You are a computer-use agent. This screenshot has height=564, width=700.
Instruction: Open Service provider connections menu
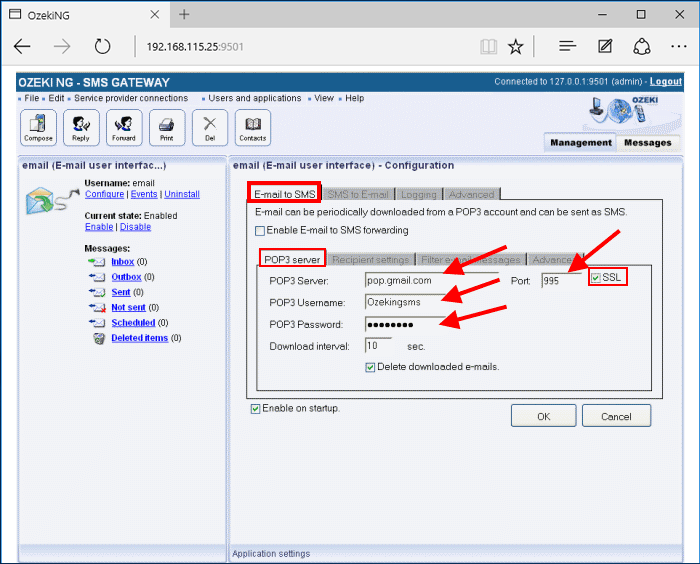131,98
